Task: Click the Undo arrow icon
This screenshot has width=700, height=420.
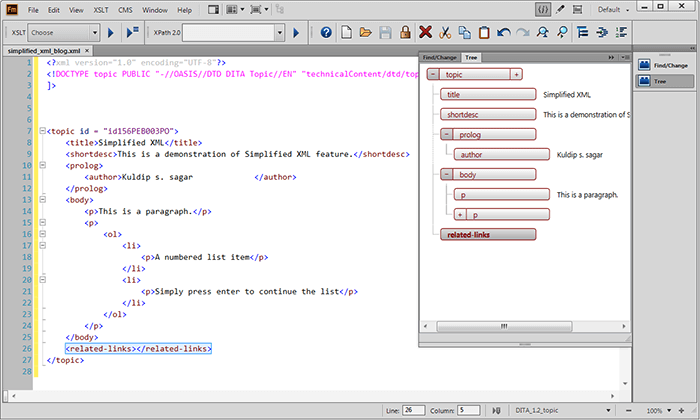Action: (505, 33)
